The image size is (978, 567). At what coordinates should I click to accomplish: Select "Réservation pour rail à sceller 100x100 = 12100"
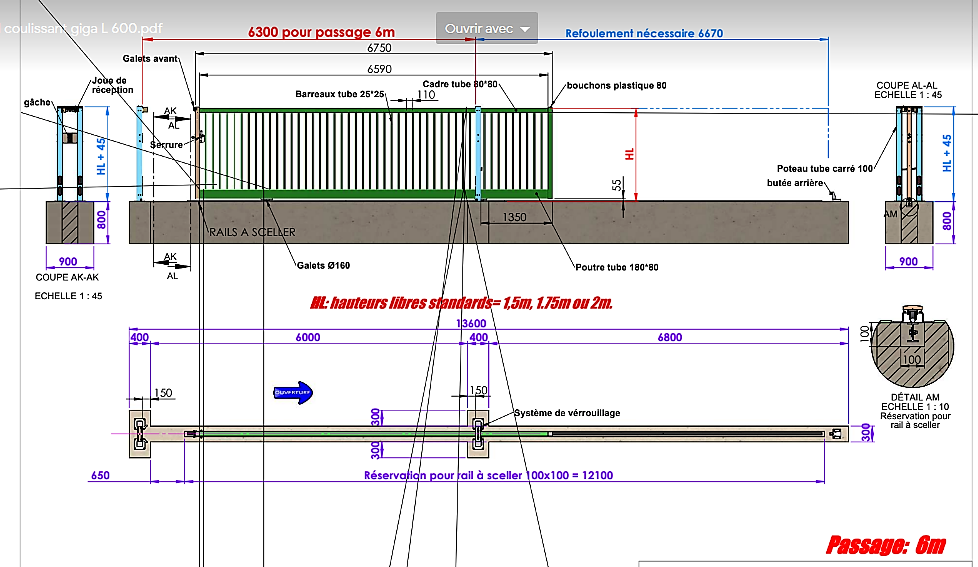click(488, 475)
